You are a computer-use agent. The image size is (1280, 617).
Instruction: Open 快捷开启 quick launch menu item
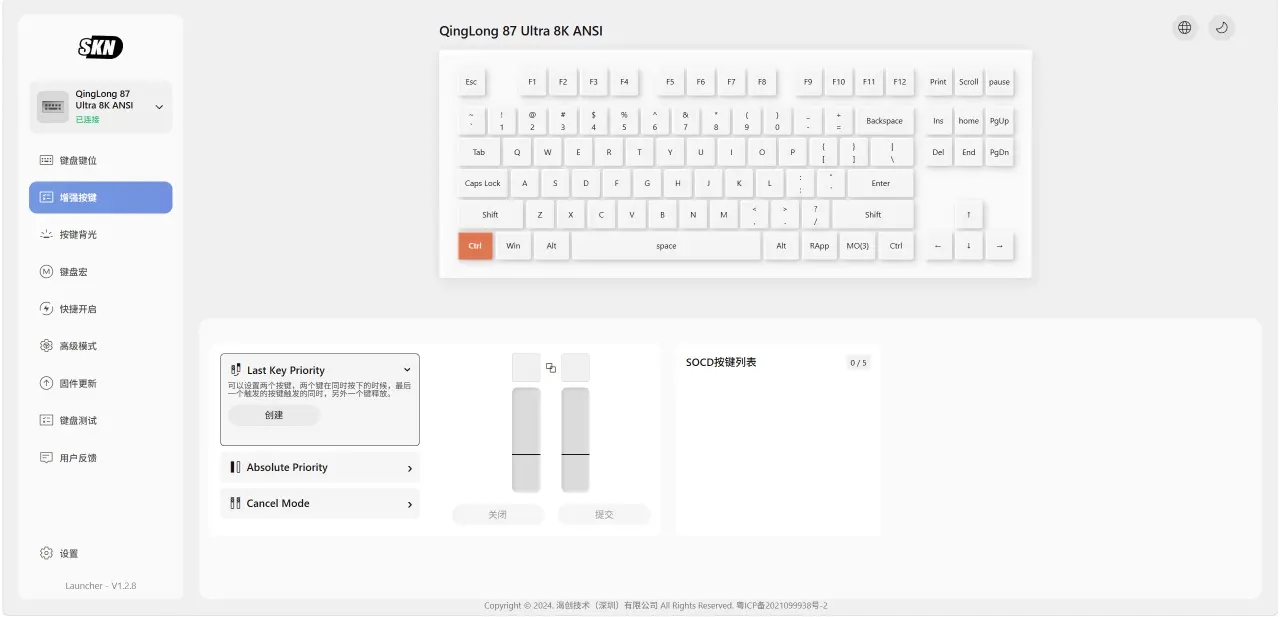pyautogui.click(x=100, y=309)
